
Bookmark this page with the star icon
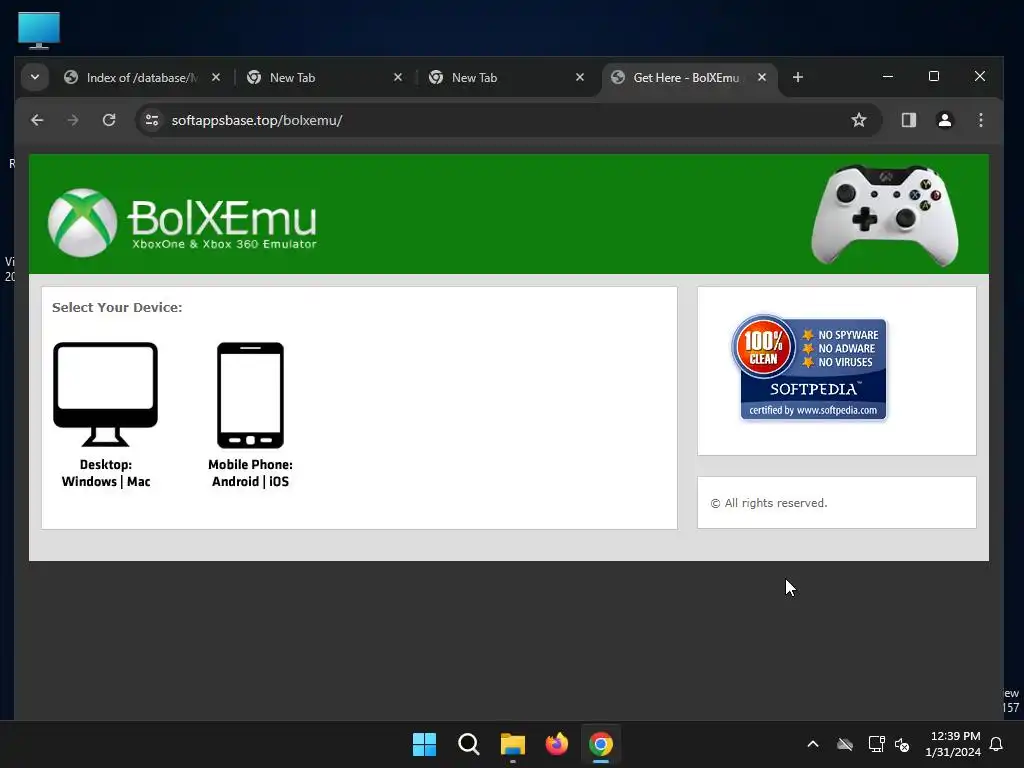coord(859,120)
